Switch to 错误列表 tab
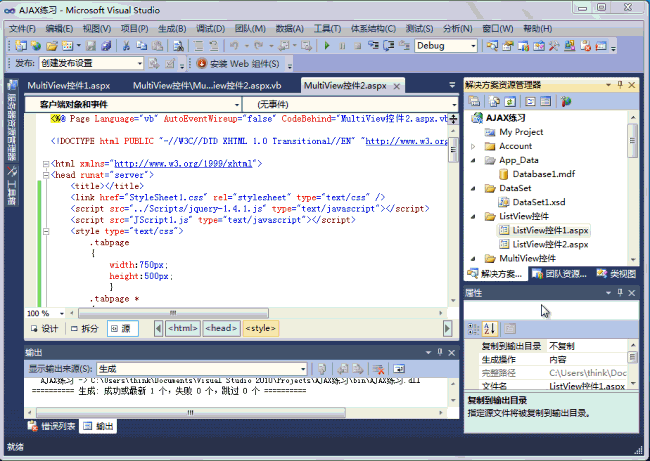 [x=52, y=426]
